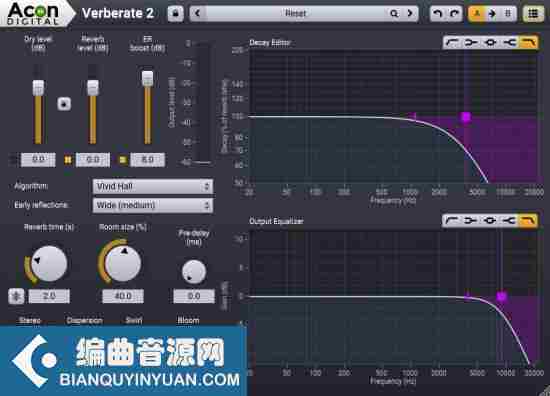The width and height of the screenshot is (550, 396).
Task: Click the Pre-delay knob
Action: pyautogui.click(x=194, y=272)
